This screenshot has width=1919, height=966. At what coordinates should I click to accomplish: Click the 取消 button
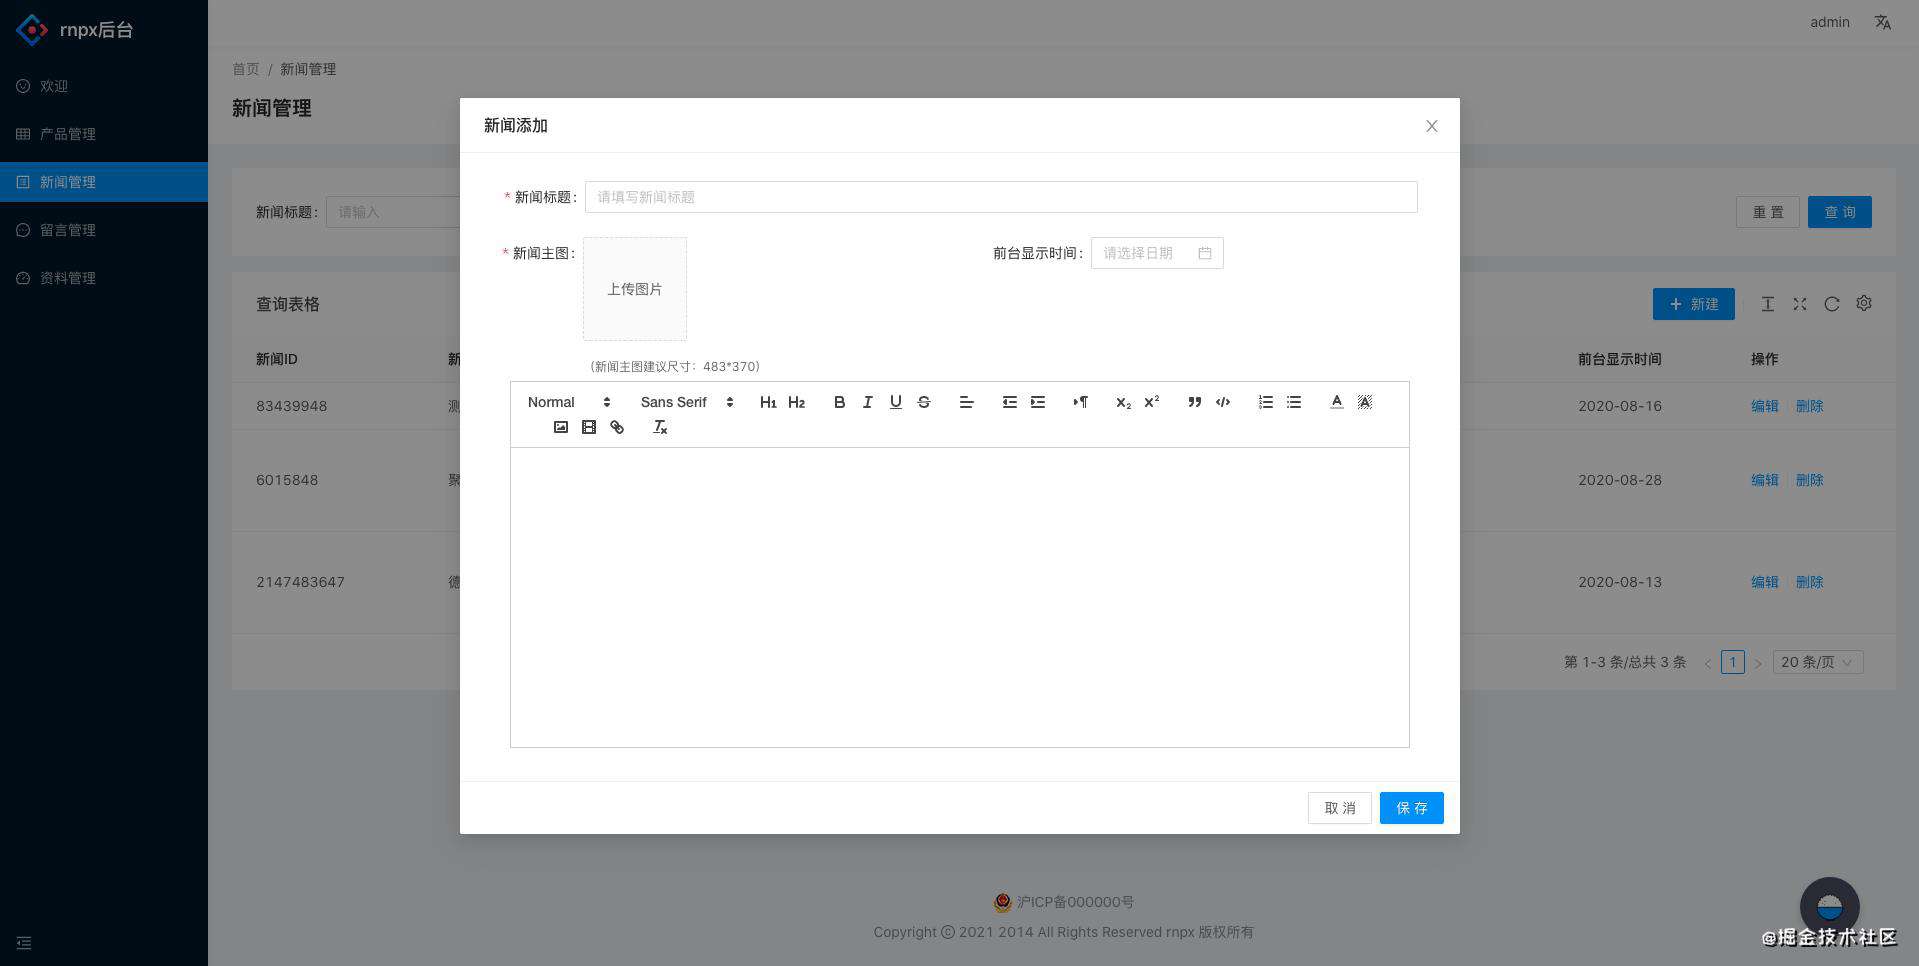(1339, 808)
